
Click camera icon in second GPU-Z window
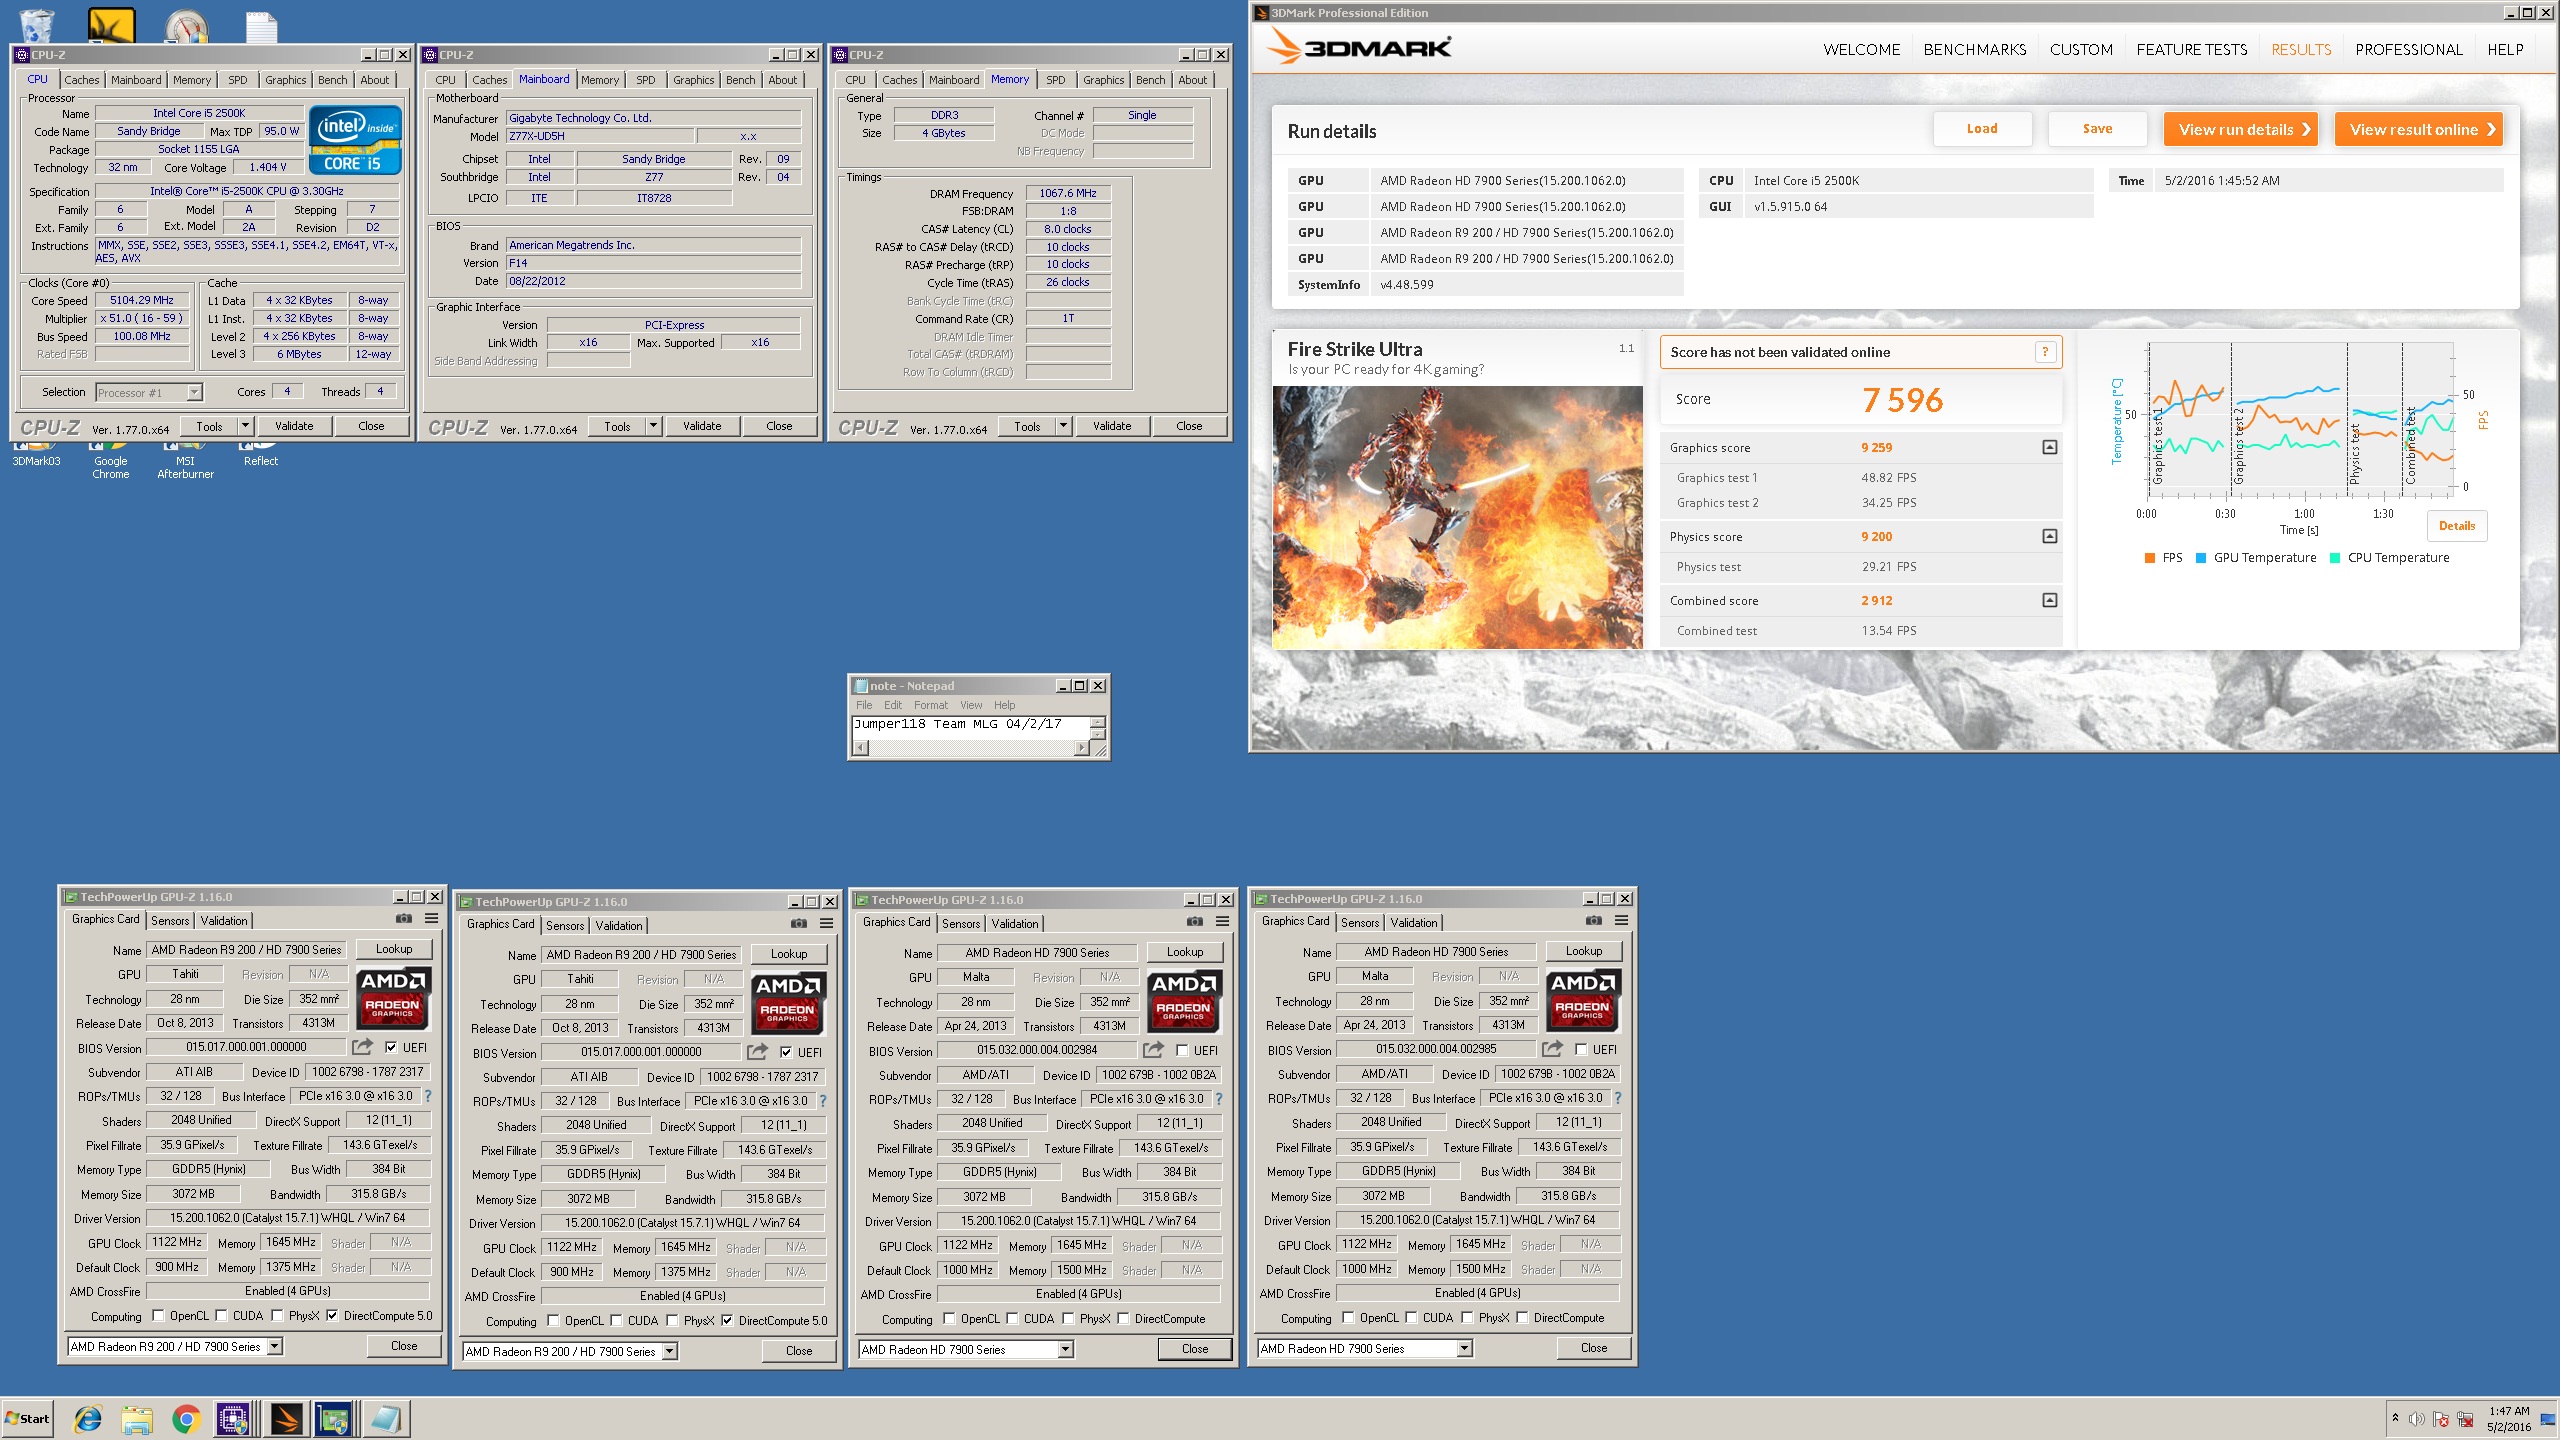pyautogui.click(x=798, y=923)
